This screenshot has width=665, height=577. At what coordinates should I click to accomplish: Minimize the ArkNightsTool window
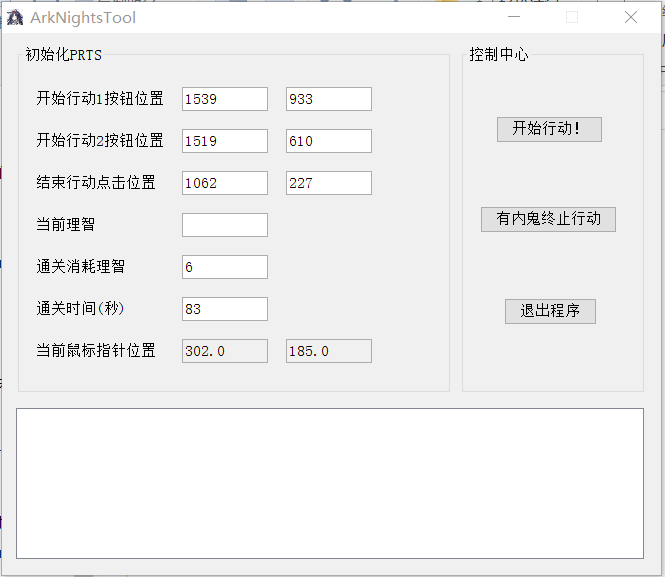click(514, 17)
